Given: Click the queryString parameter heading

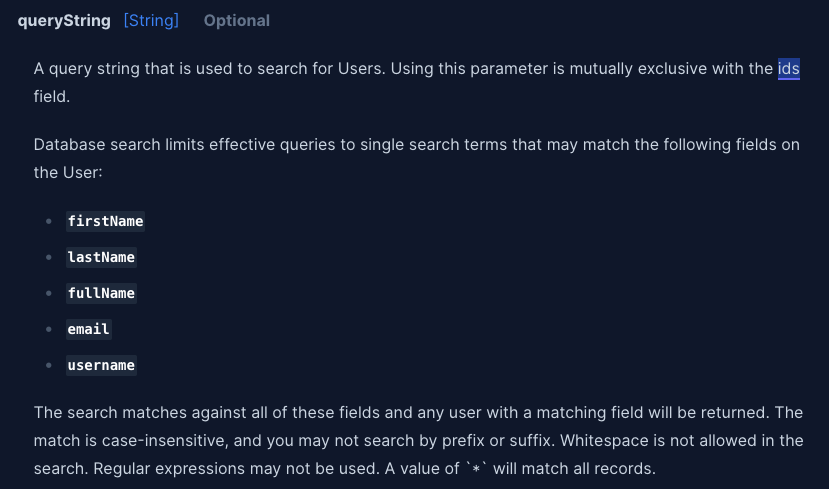Looking at the screenshot, I should [x=64, y=21].
